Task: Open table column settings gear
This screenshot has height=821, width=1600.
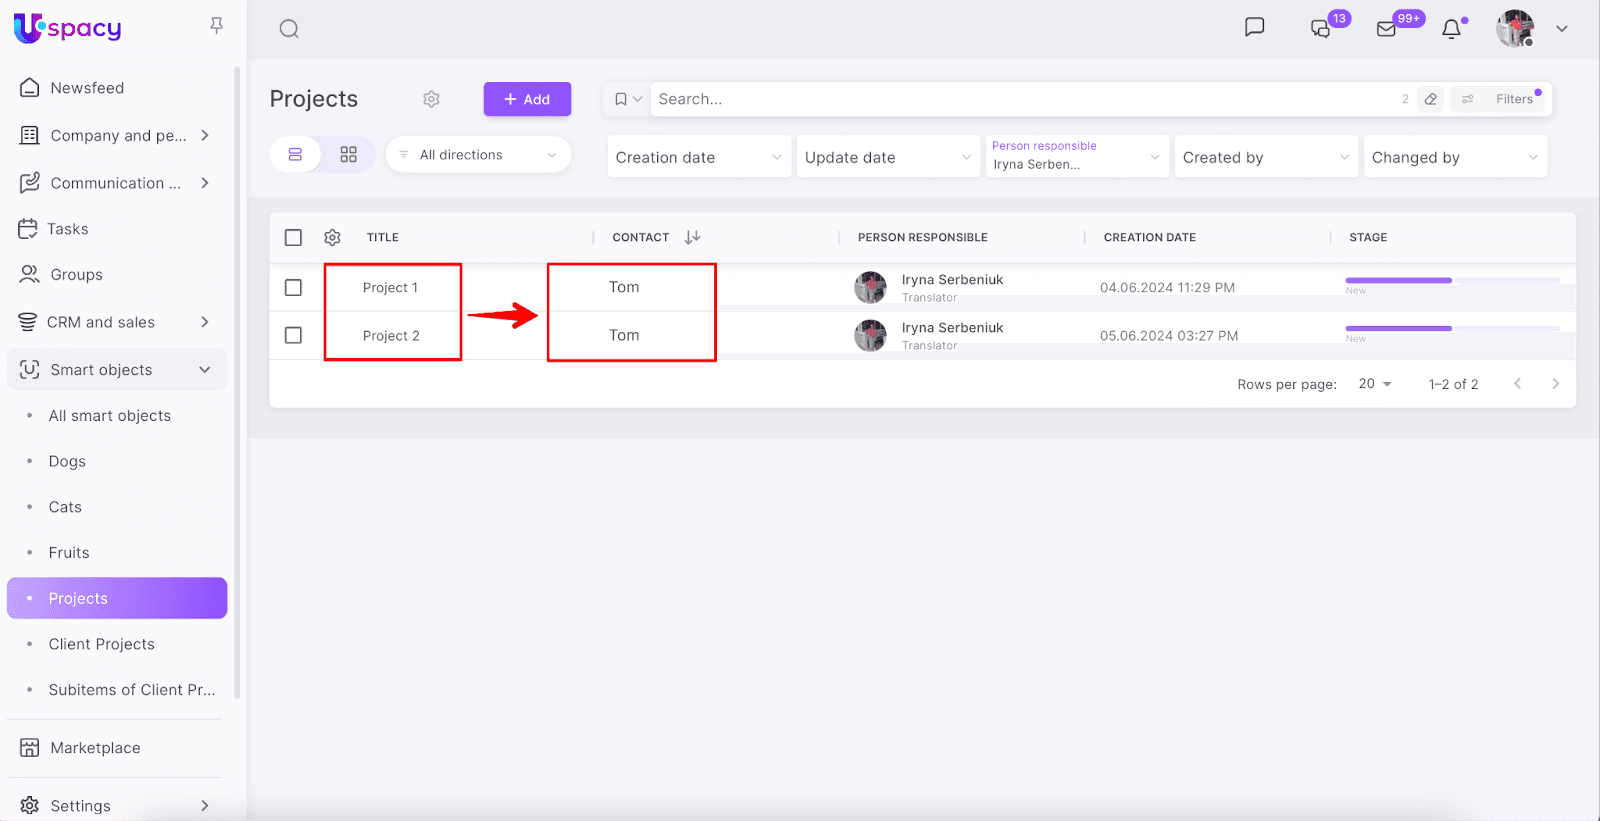Action: pyautogui.click(x=332, y=238)
